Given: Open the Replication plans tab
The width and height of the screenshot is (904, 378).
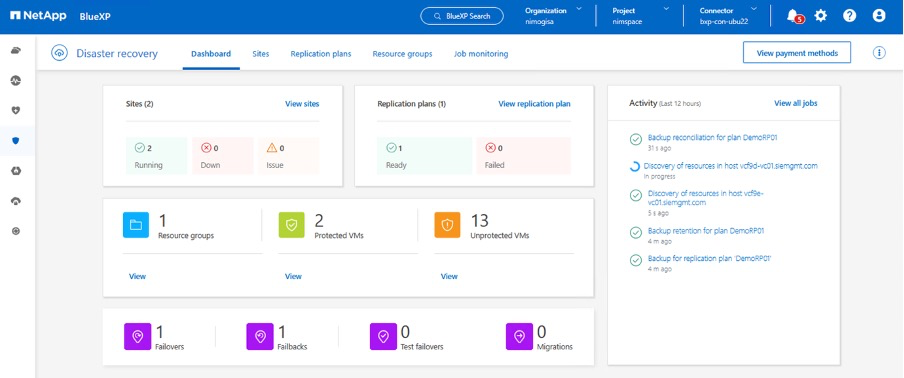Looking at the screenshot, I should point(321,54).
